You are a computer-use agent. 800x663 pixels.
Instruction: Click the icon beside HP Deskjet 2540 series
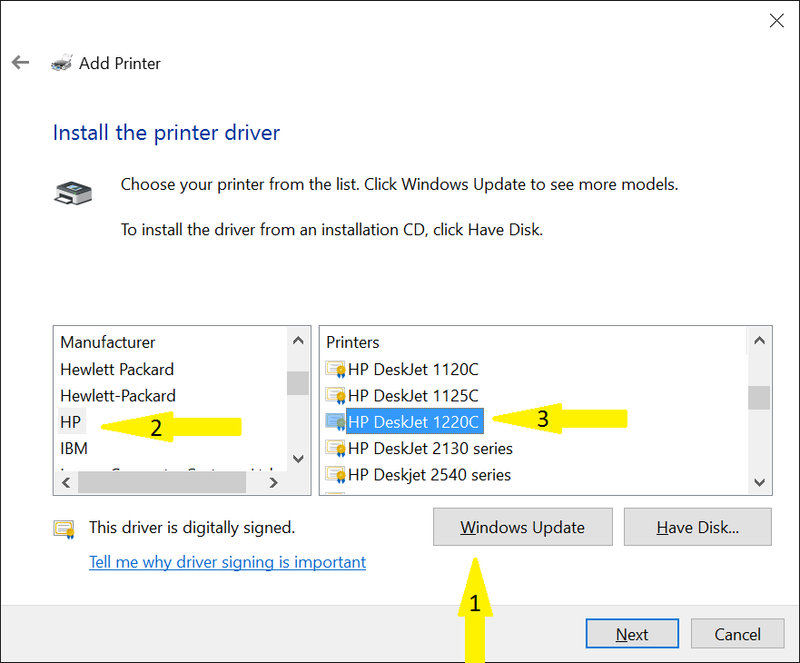tap(336, 475)
